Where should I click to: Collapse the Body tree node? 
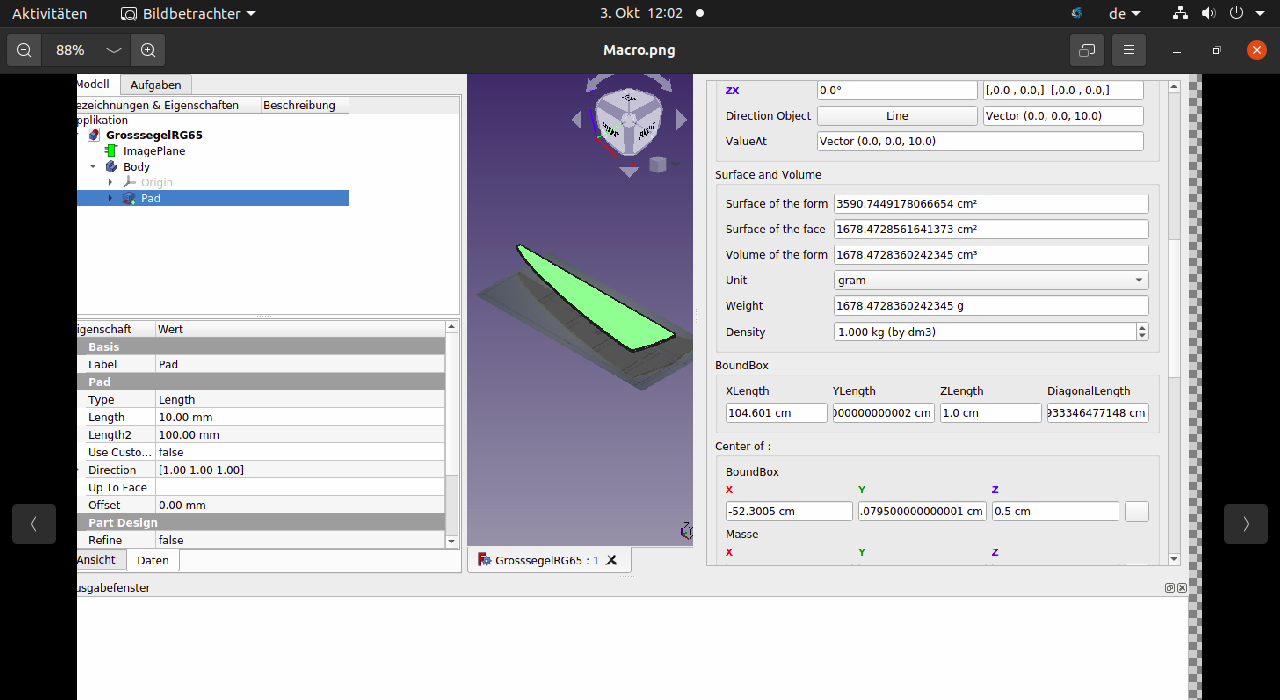click(93, 167)
